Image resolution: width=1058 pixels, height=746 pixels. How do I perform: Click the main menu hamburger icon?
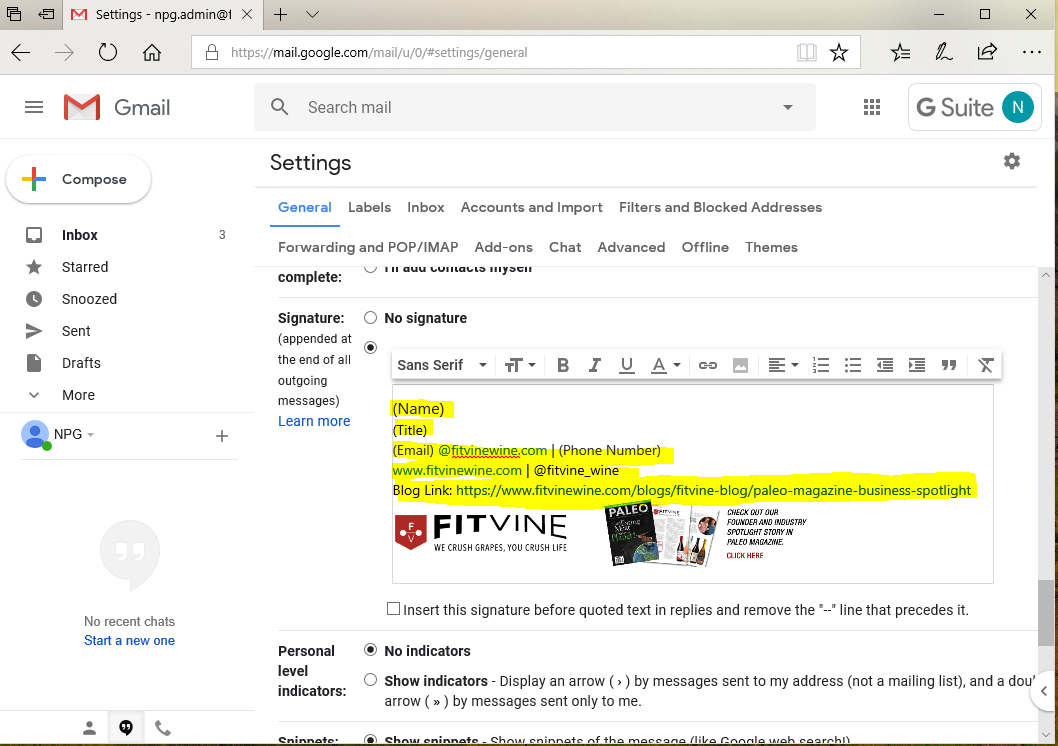(34, 107)
